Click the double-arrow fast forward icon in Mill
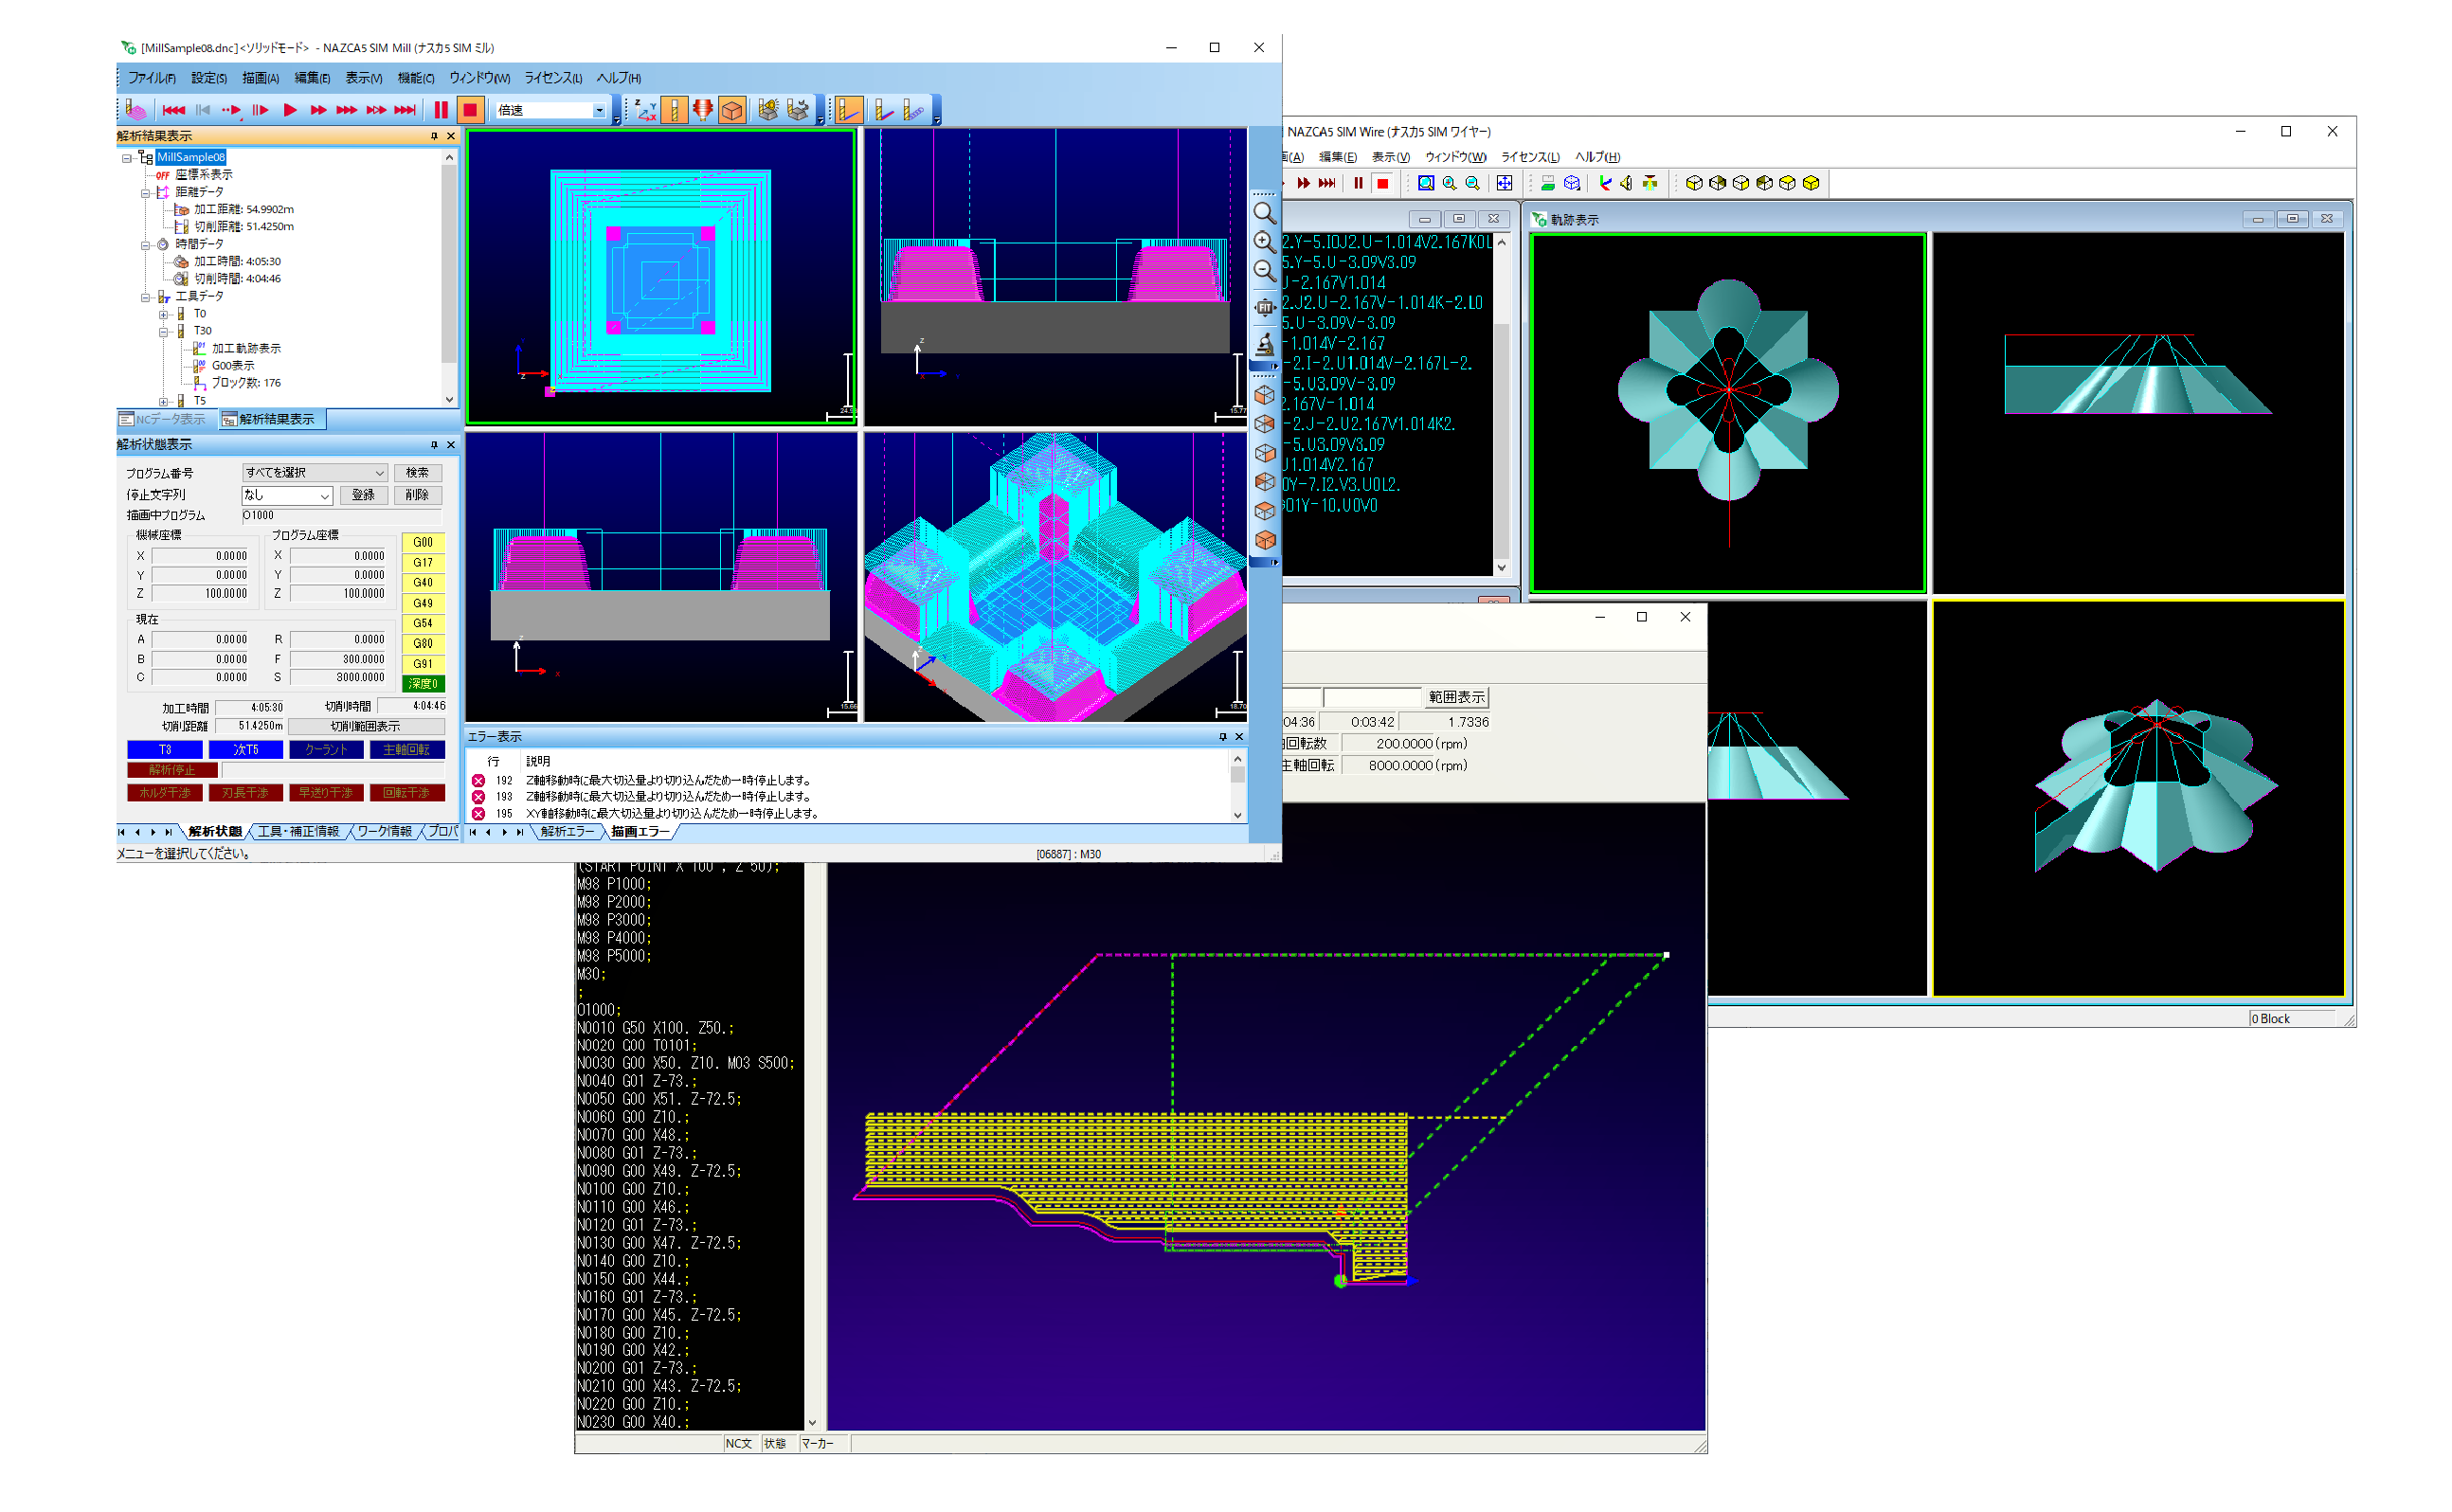This screenshot has height=1512, width=2452. coord(318,110)
